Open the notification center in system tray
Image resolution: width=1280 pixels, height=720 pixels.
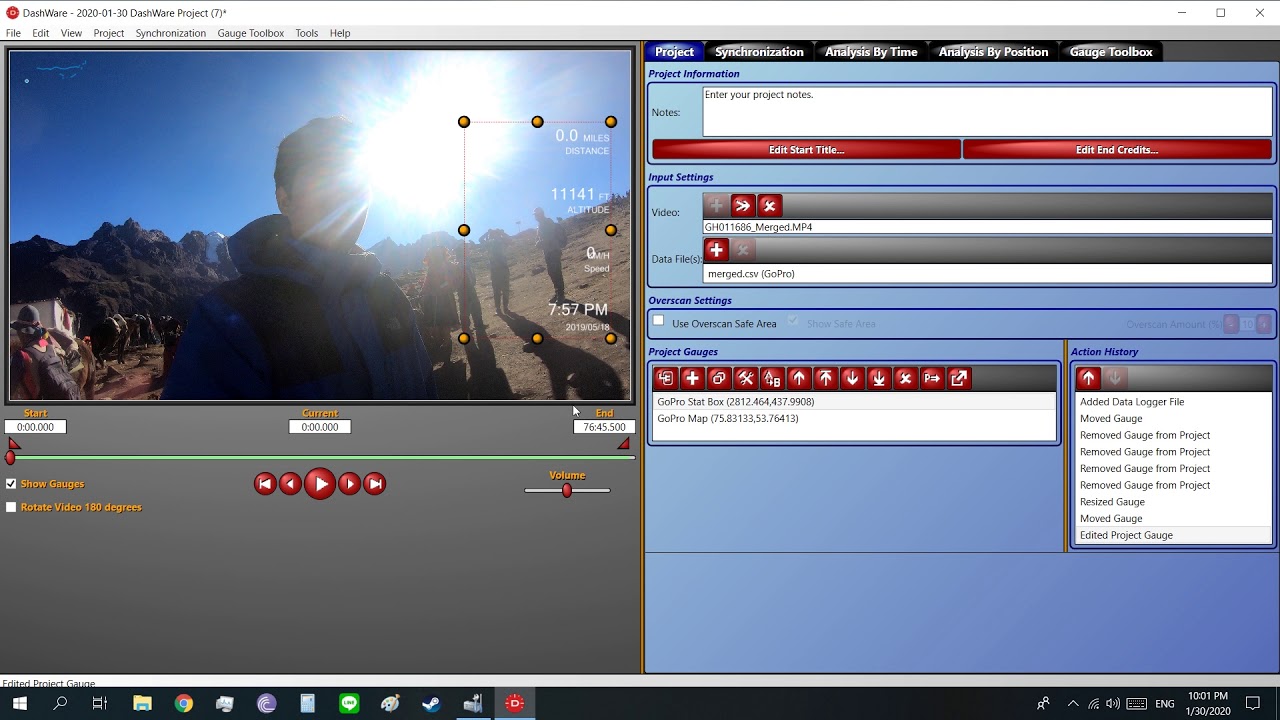[1253, 703]
